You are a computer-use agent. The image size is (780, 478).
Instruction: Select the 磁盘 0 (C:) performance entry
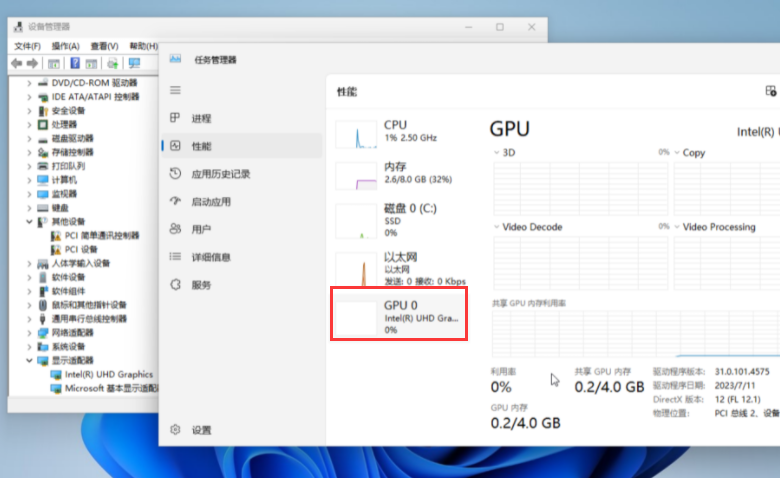400,220
